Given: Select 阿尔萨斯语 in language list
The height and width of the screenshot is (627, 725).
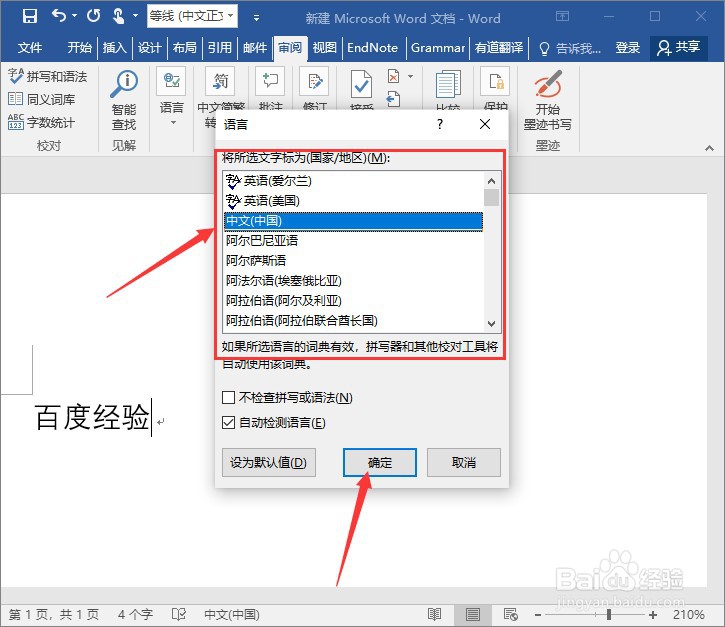Looking at the screenshot, I should pyautogui.click(x=353, y=261).
